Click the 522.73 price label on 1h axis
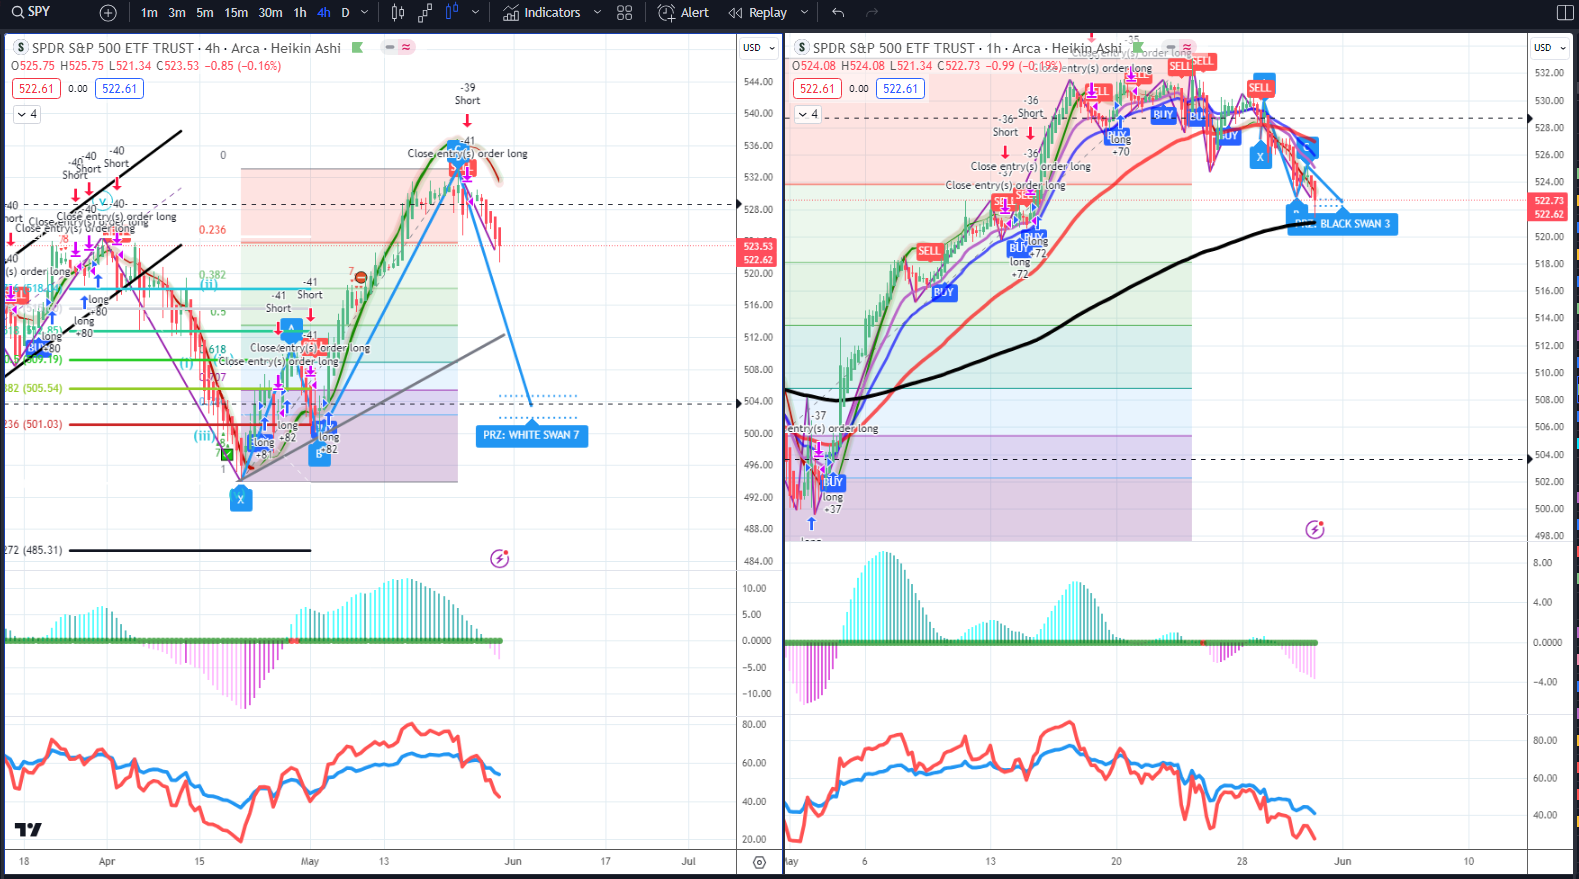This screenshot has width=1579, height=879. click(1549, 200)
